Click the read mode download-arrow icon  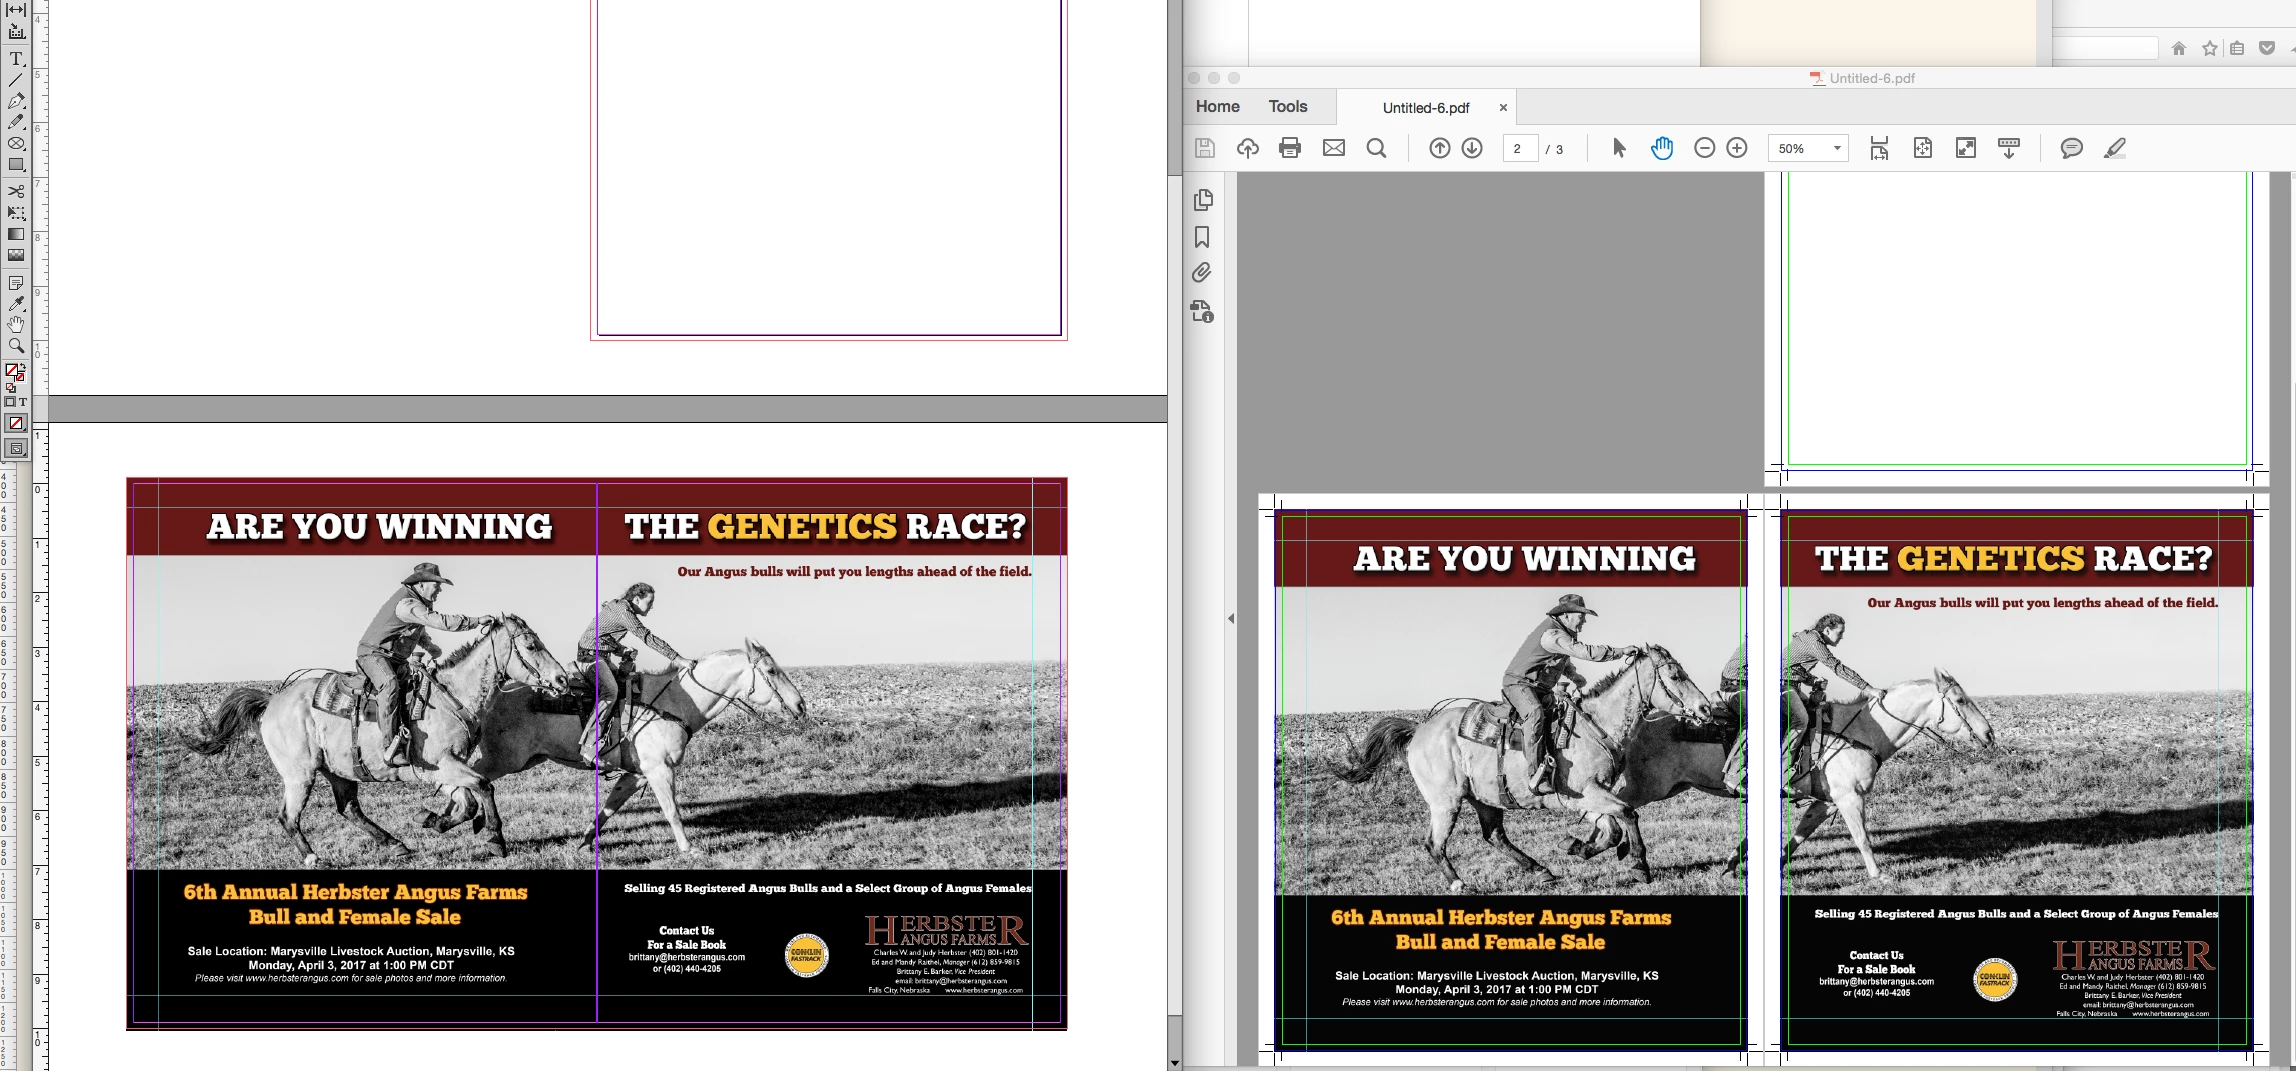click(x=2008, y=148)
